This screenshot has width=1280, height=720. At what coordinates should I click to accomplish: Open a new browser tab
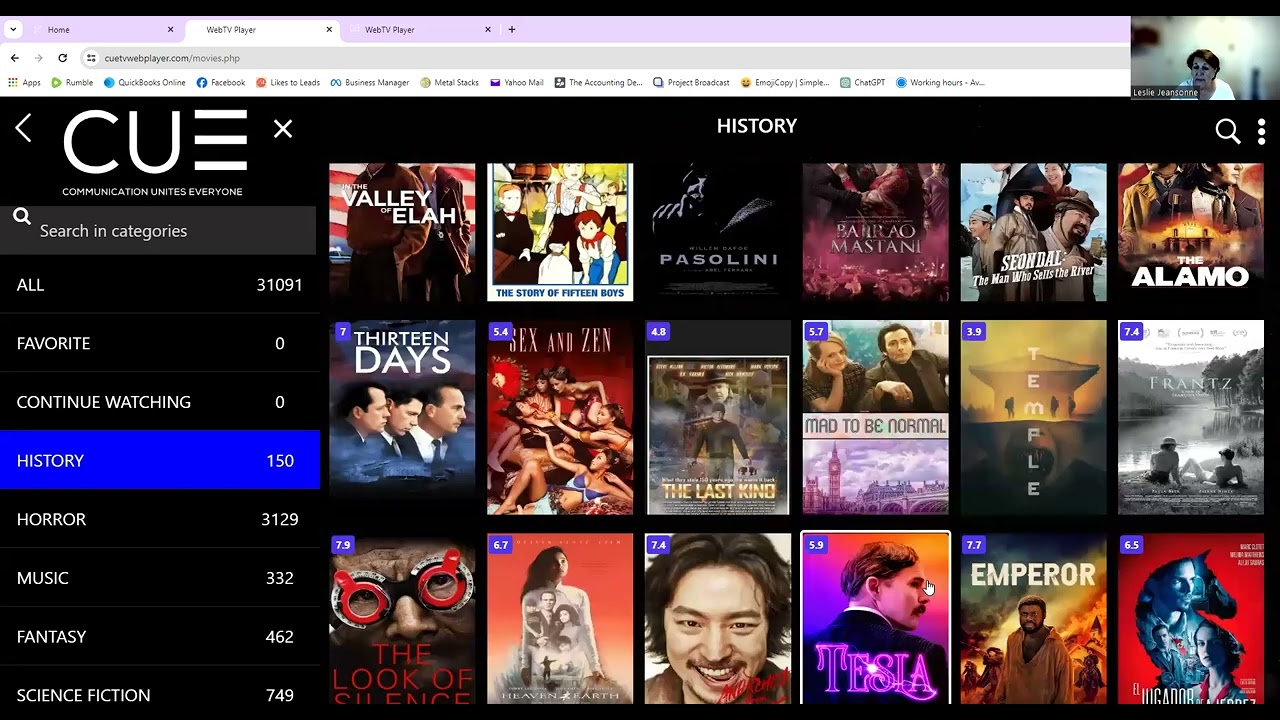tap(511, 30)
